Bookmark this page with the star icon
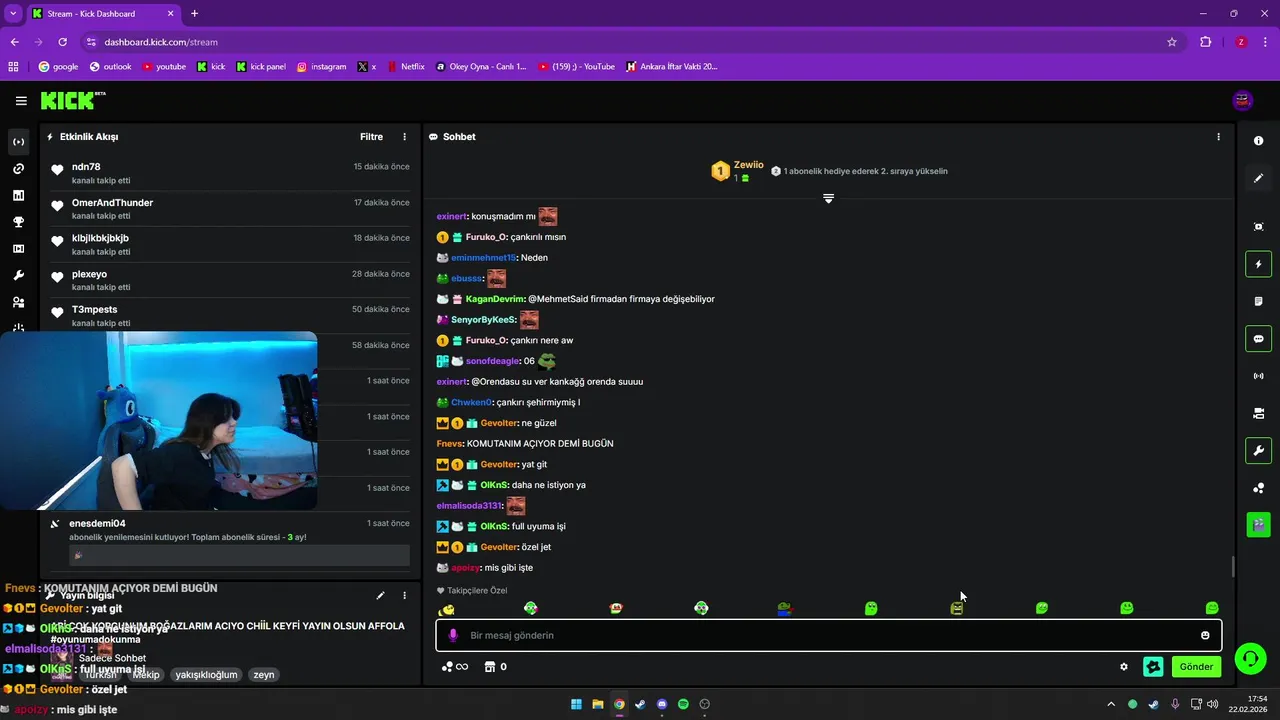 click(1172, 42)
